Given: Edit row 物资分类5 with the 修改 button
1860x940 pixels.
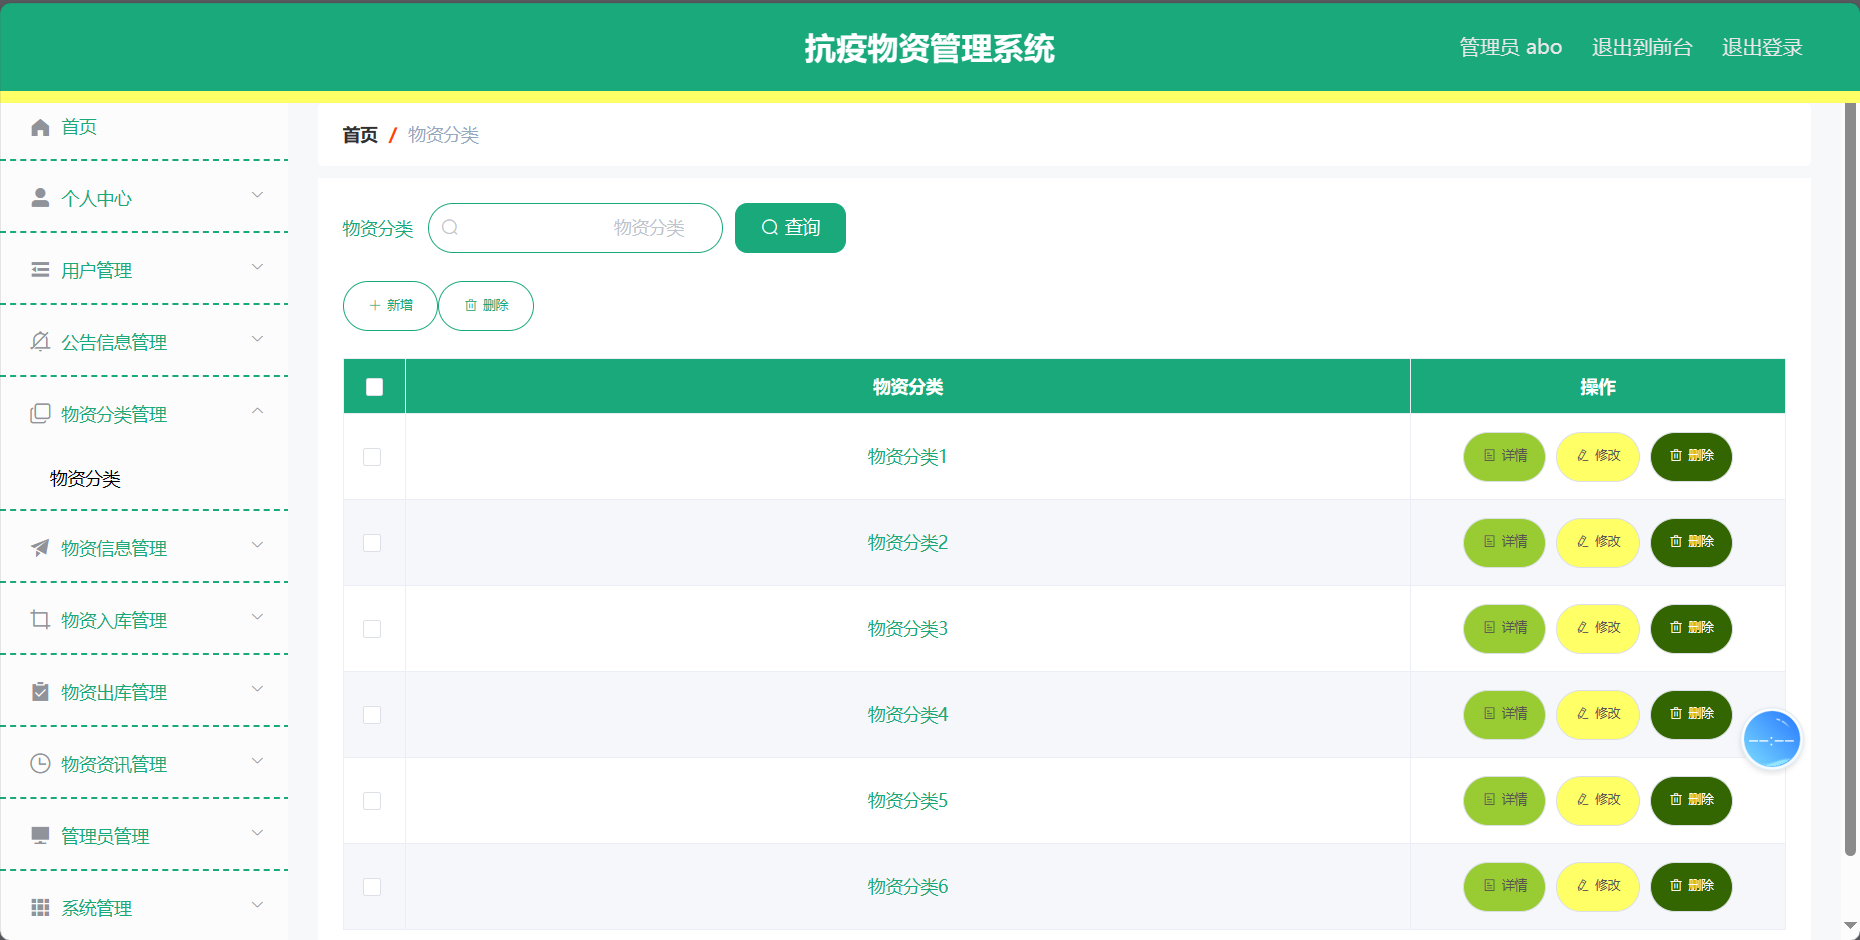Looking at the screenshot, I should pos(1598,800).
